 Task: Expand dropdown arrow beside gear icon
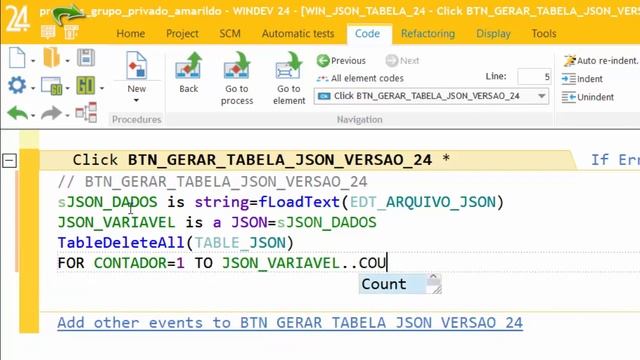coord(33,88)
